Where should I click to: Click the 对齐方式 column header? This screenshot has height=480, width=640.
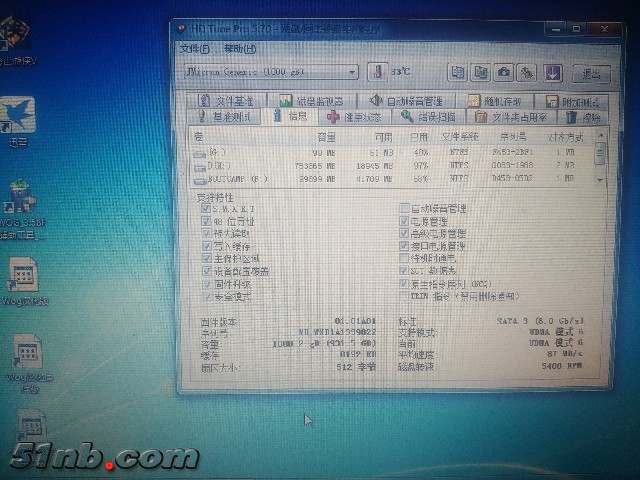click(x=565, y=138)
